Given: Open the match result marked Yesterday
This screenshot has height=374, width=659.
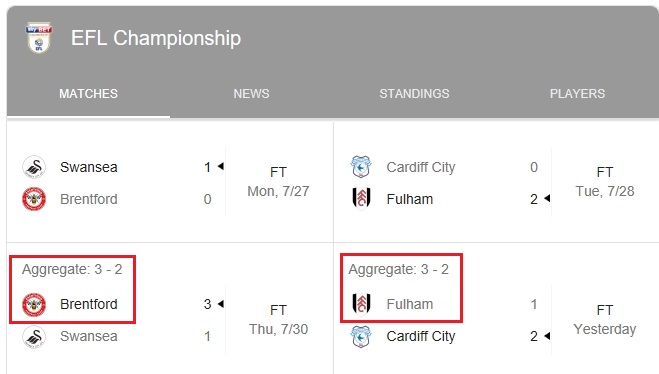Looking at the screenshot, I should click(x=496, y=308).
